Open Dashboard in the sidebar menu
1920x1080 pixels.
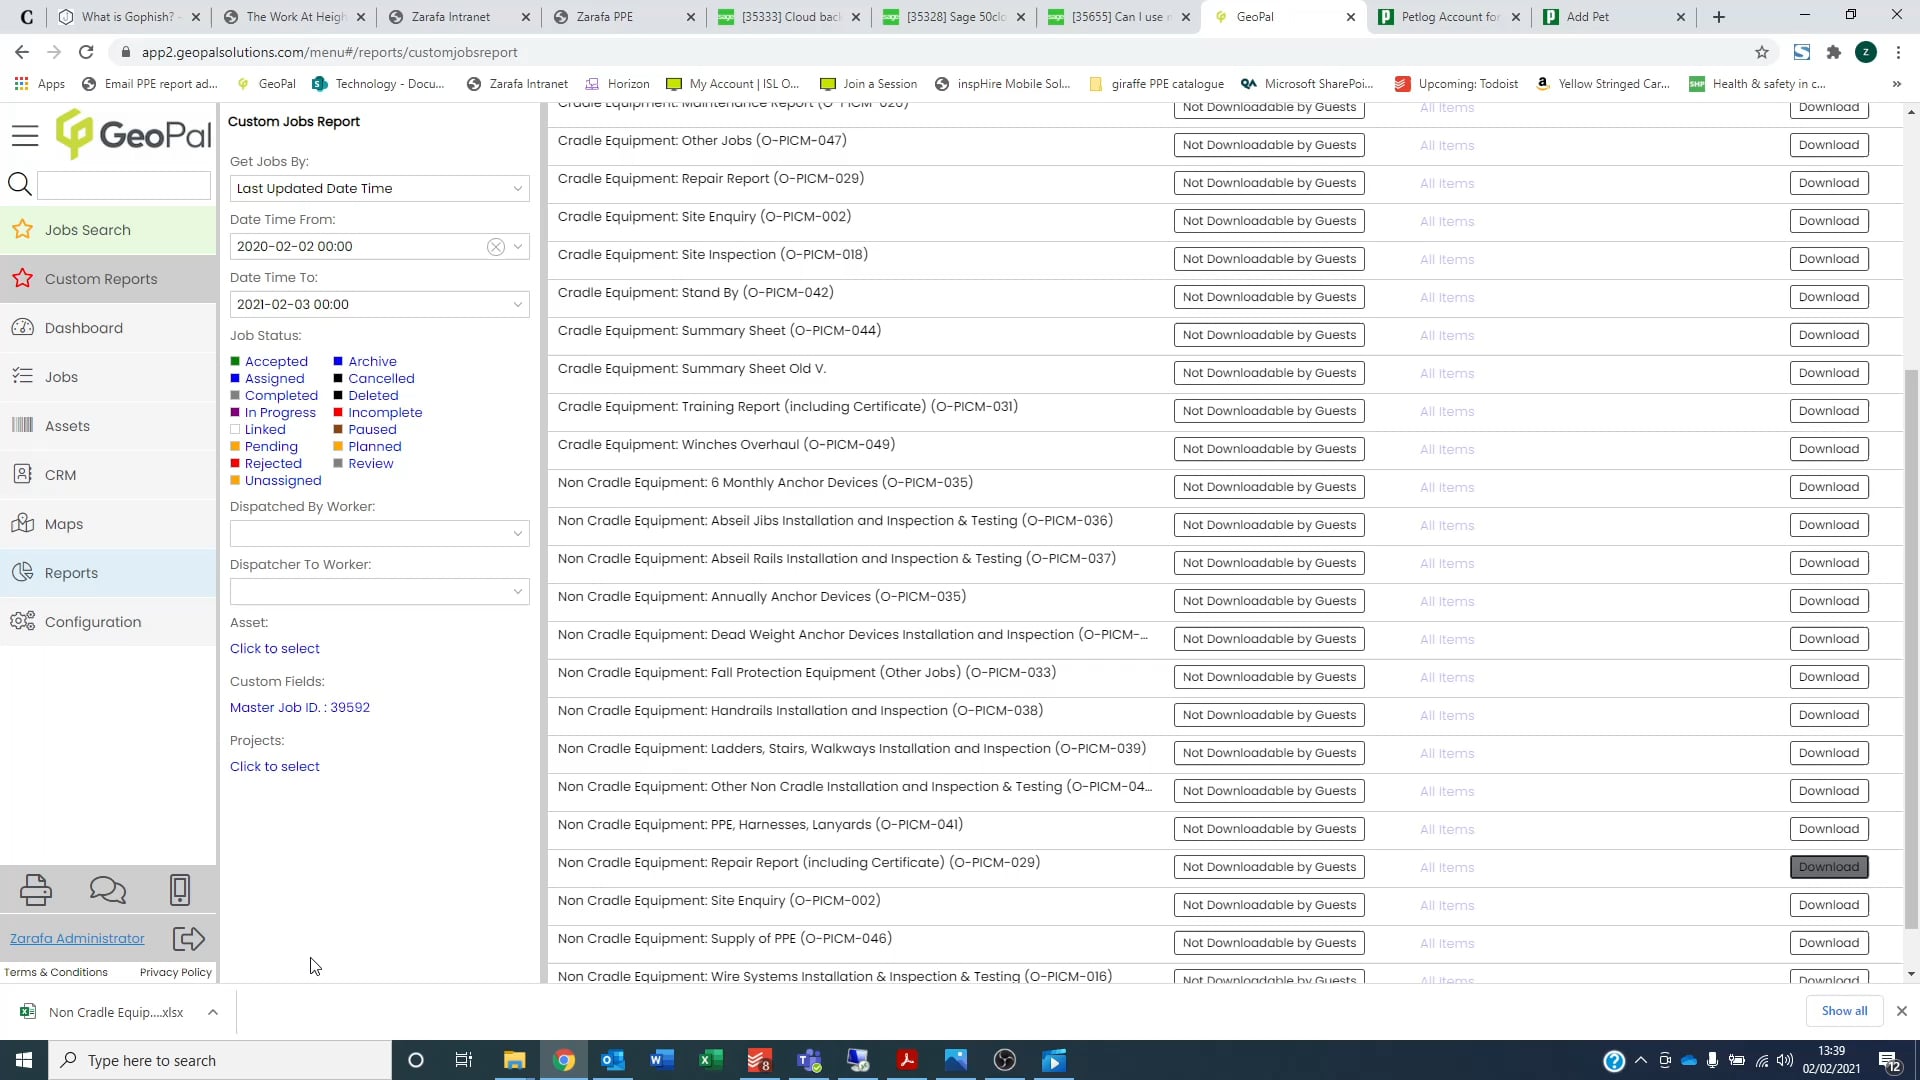(x=84, y=328)
